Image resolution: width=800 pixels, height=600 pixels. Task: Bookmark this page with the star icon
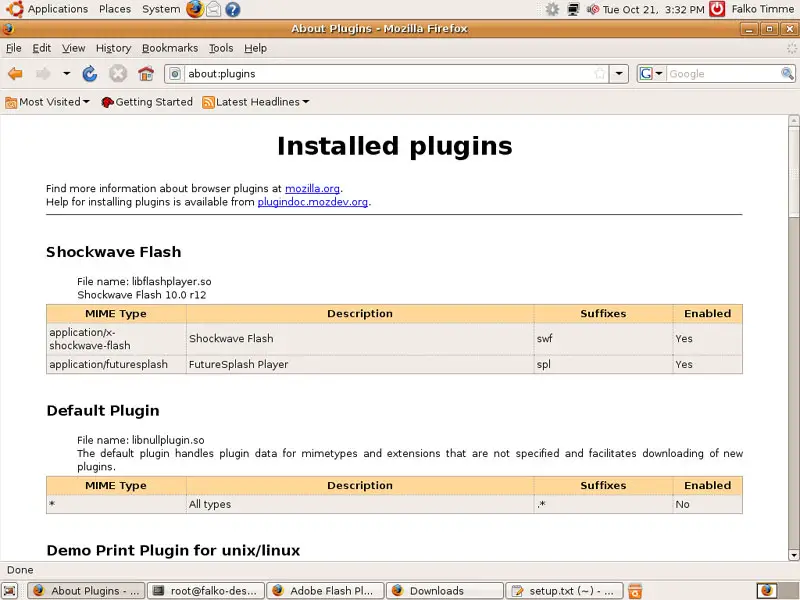(x=600, y=74)
